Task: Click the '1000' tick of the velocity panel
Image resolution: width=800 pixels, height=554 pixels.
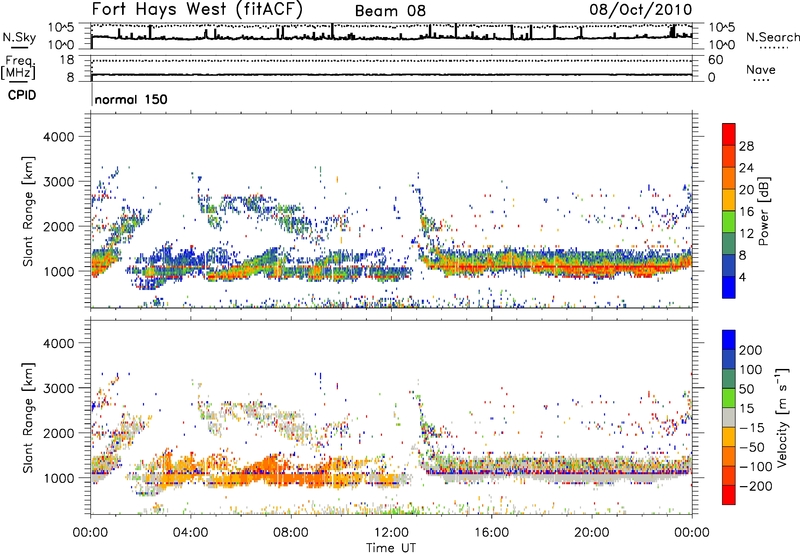Action: pyautogui.click(x=59, y=478)
